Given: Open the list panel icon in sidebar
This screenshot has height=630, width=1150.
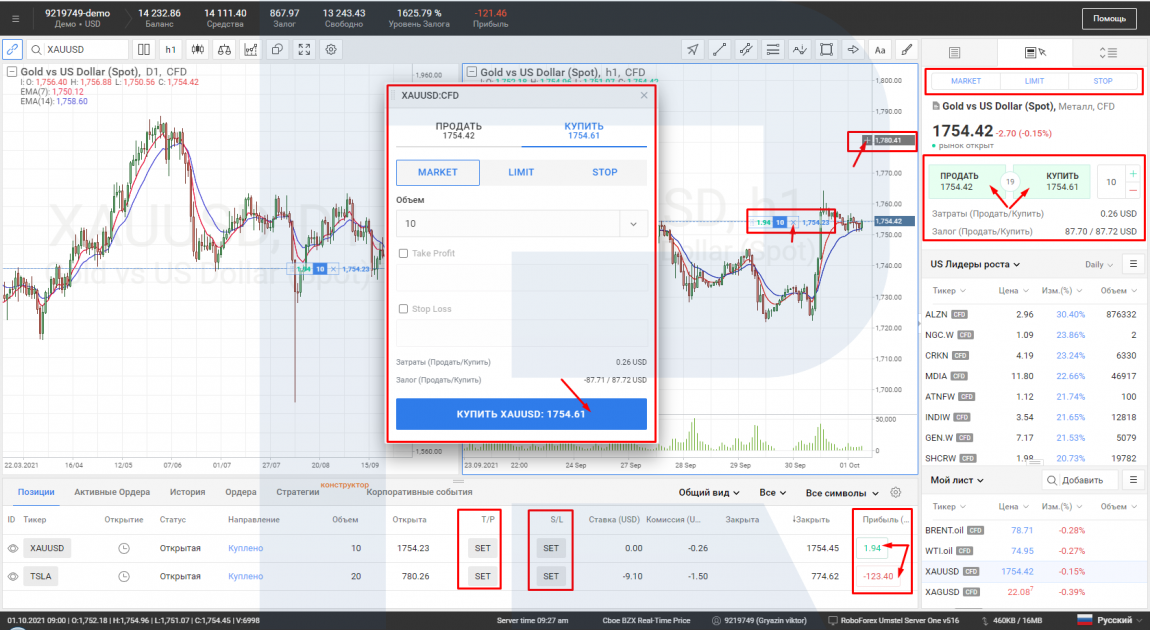Looking at the screenshot, I should click(x=954, y=52).
